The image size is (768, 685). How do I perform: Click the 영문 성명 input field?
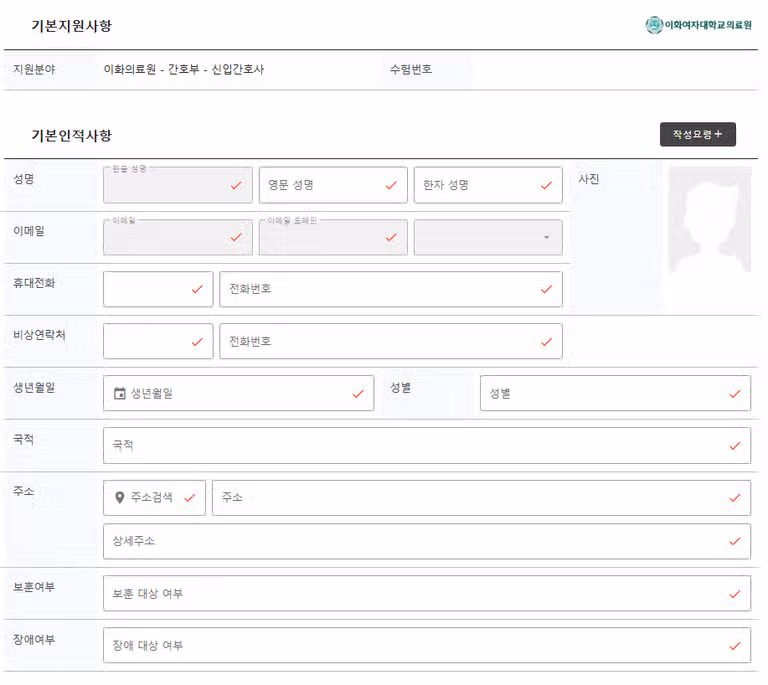click(333, 185)
